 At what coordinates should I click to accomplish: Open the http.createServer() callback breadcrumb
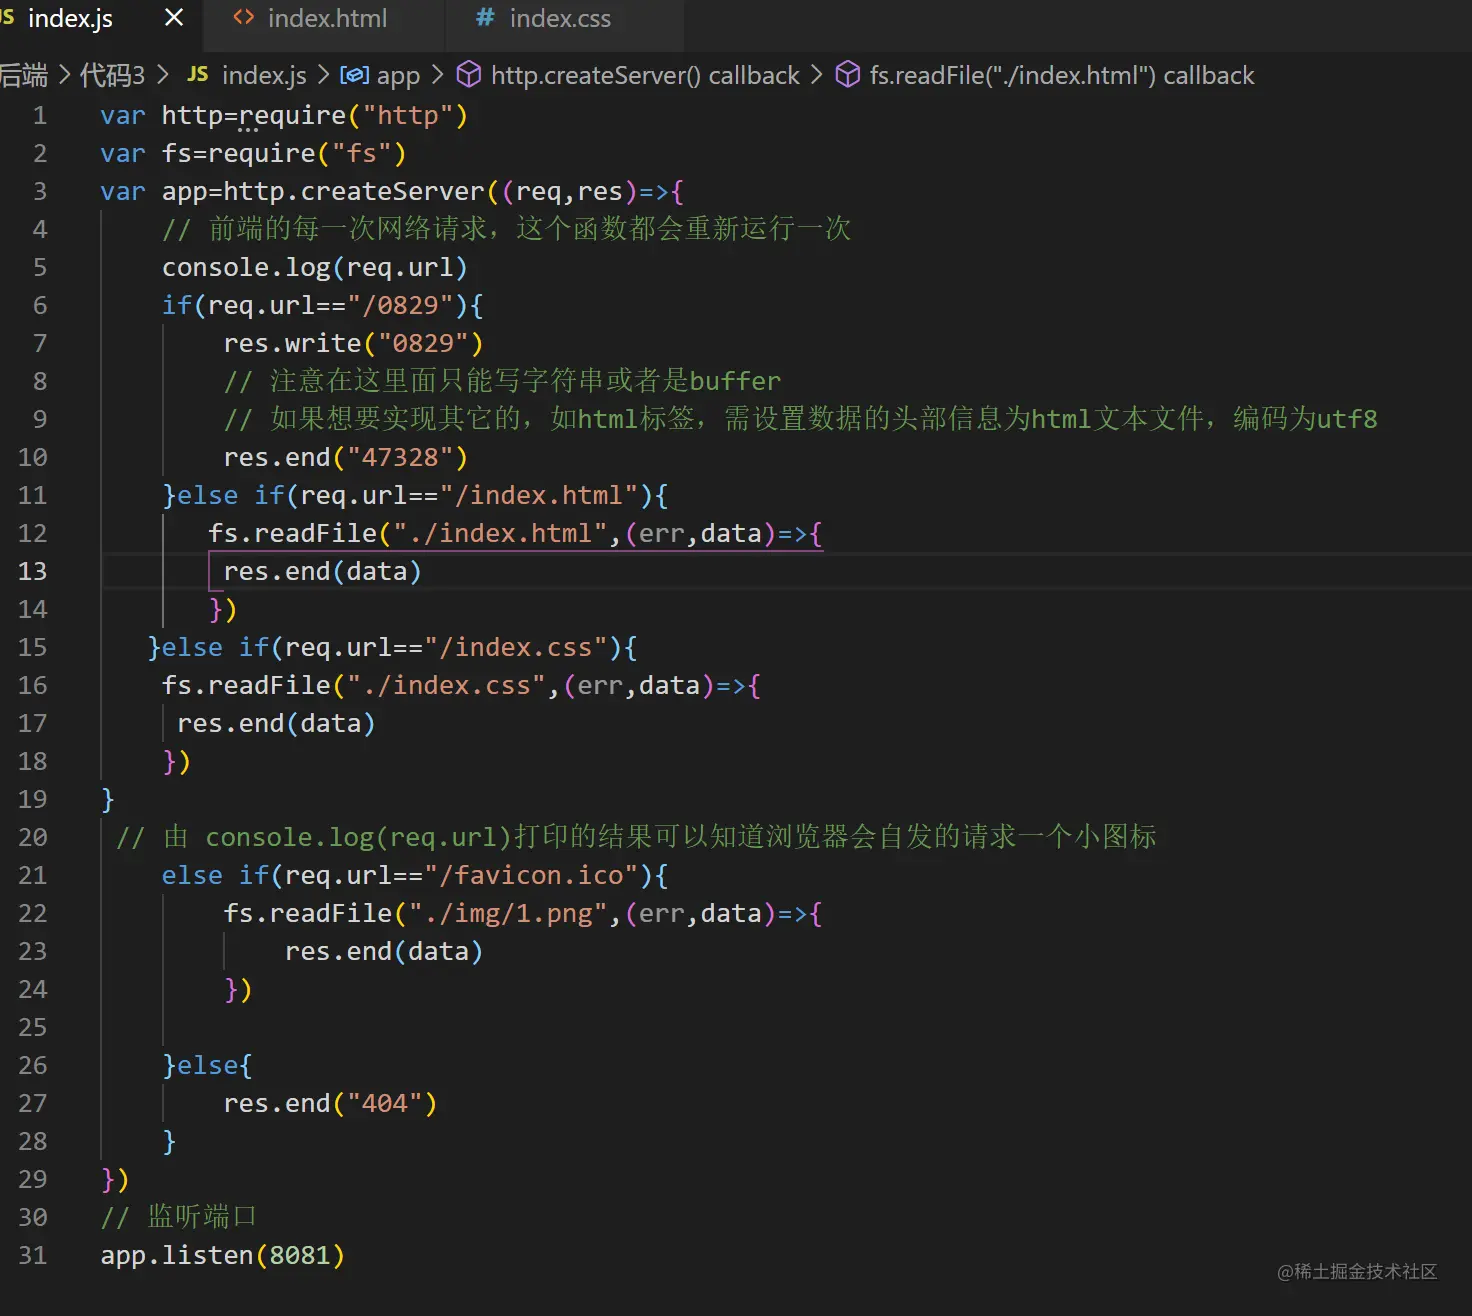(645, 75)
